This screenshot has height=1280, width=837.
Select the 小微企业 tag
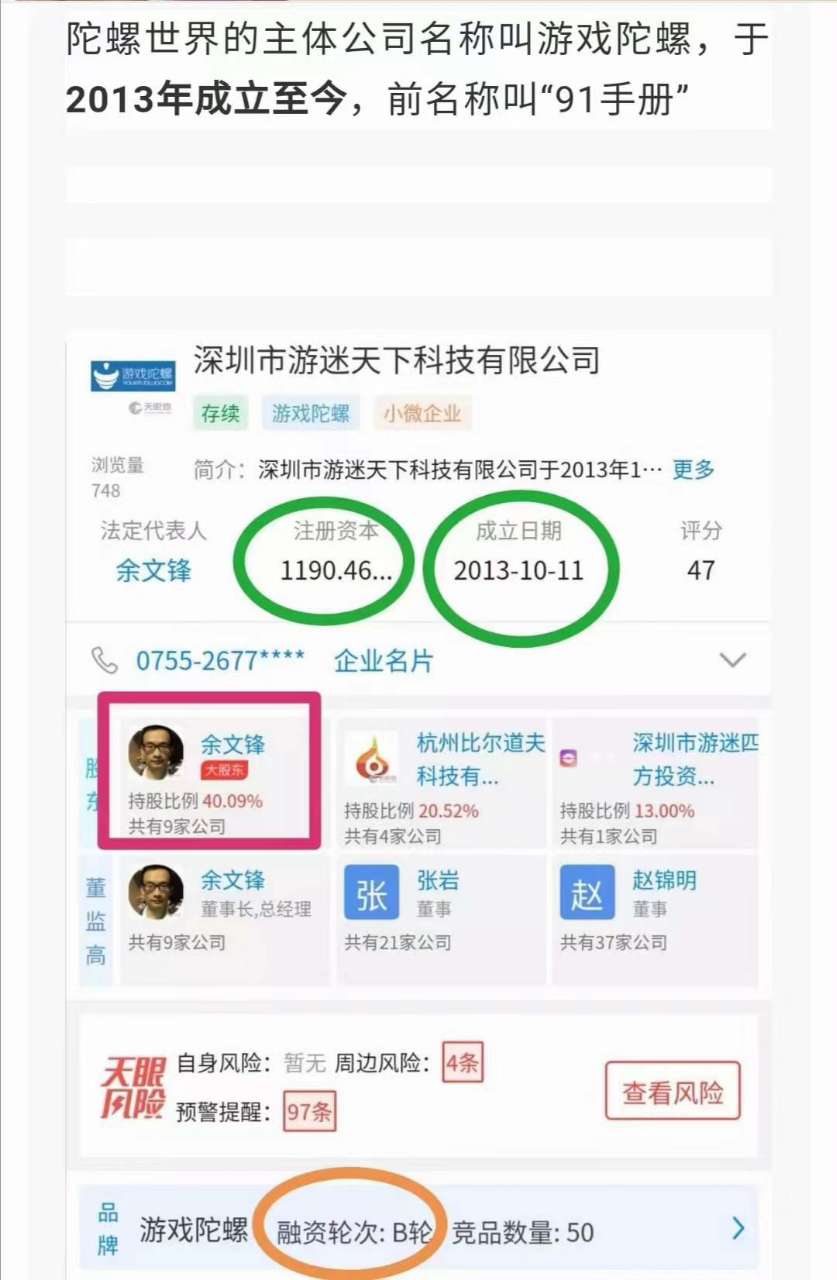point(423,414)
